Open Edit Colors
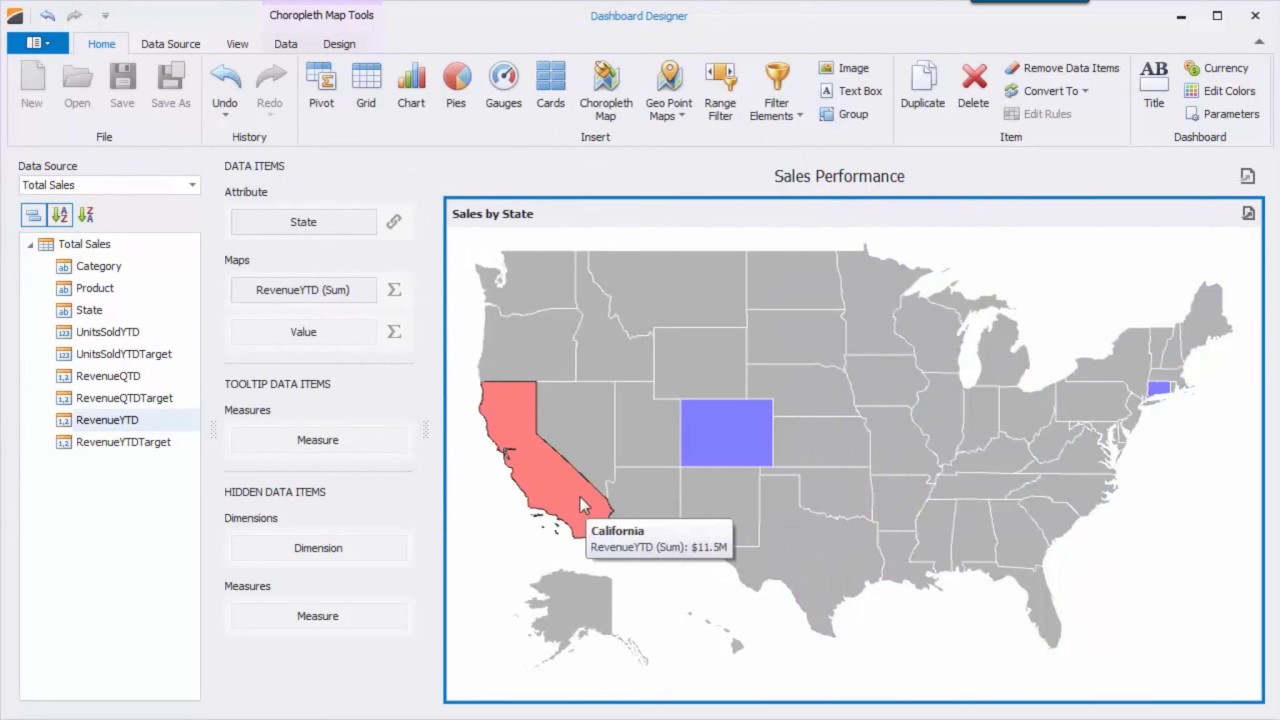 1219,91
